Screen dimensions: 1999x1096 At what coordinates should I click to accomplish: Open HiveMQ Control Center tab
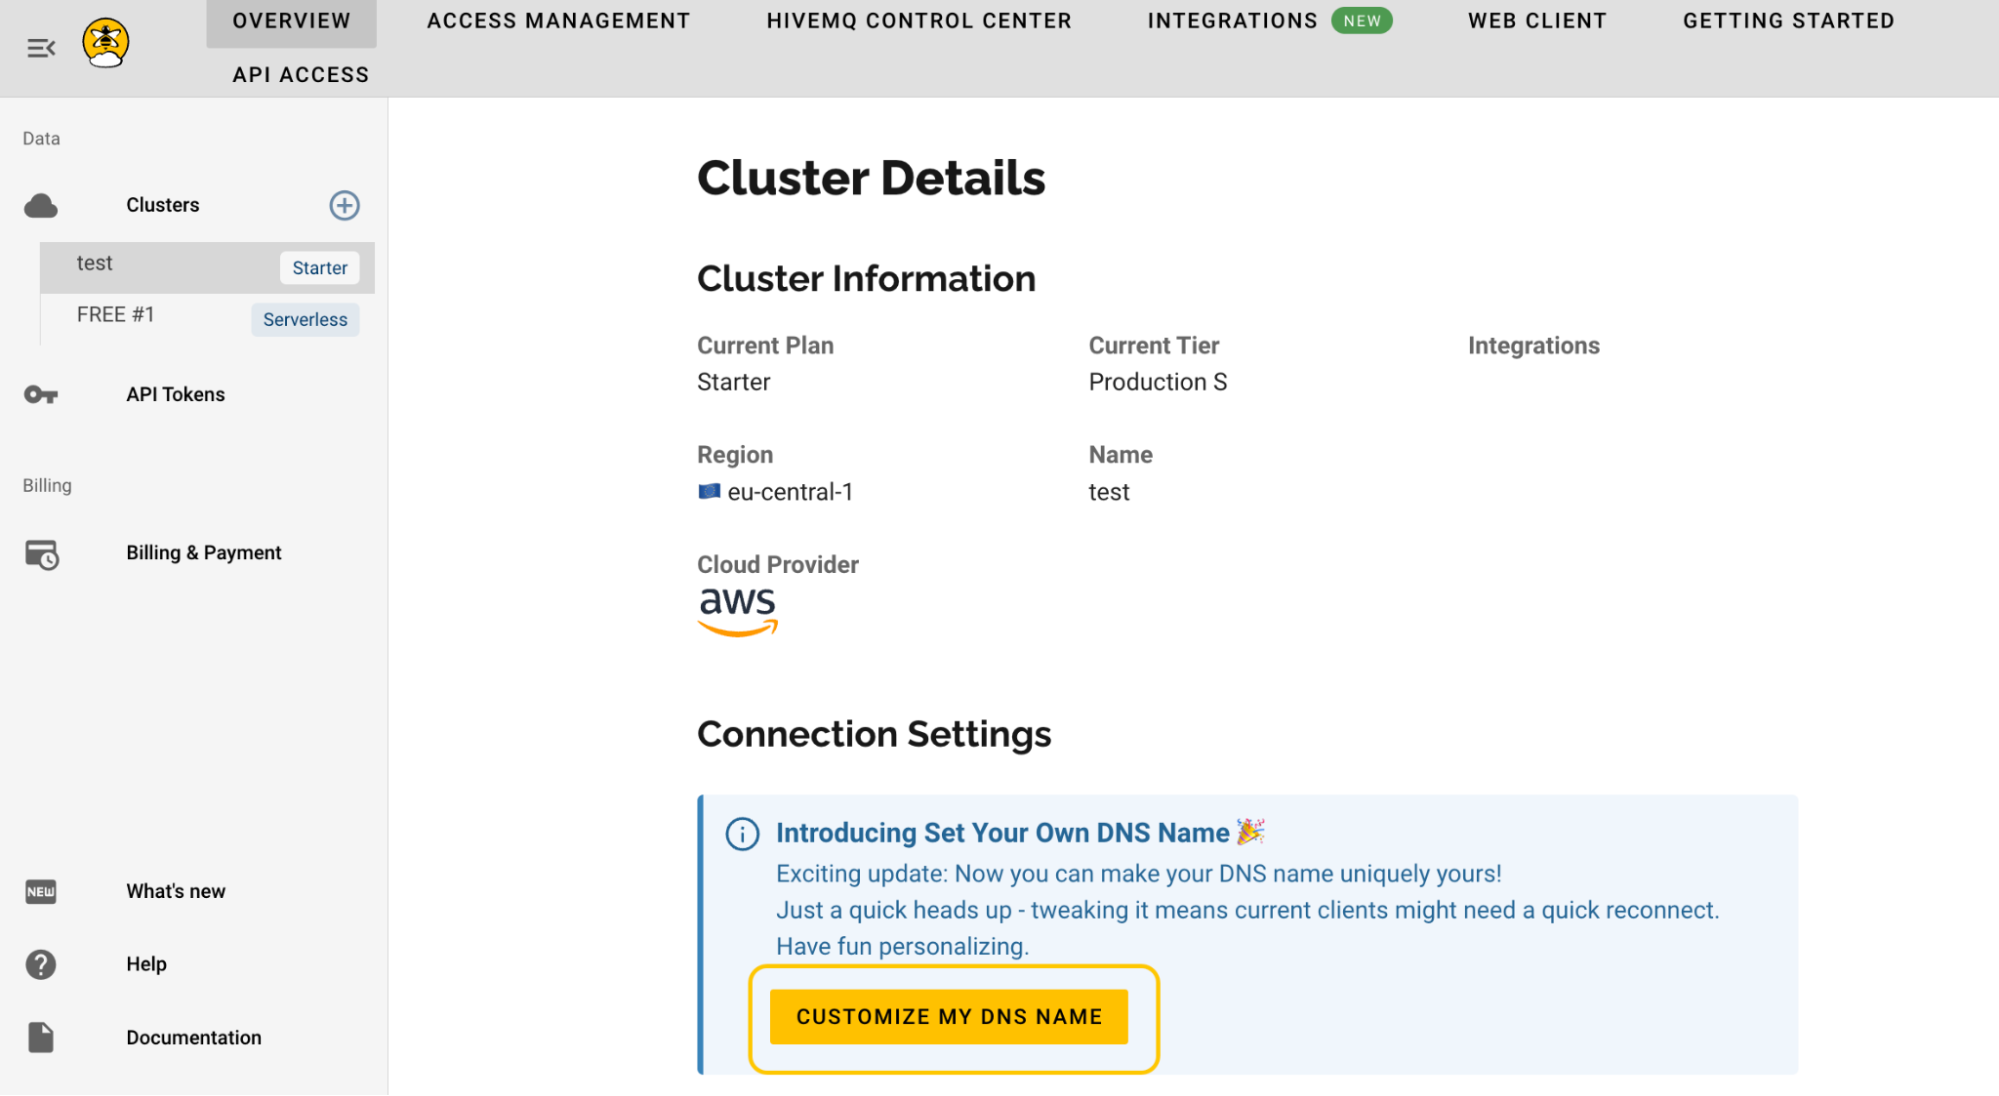pyautogui.click(x=919, y=21)
